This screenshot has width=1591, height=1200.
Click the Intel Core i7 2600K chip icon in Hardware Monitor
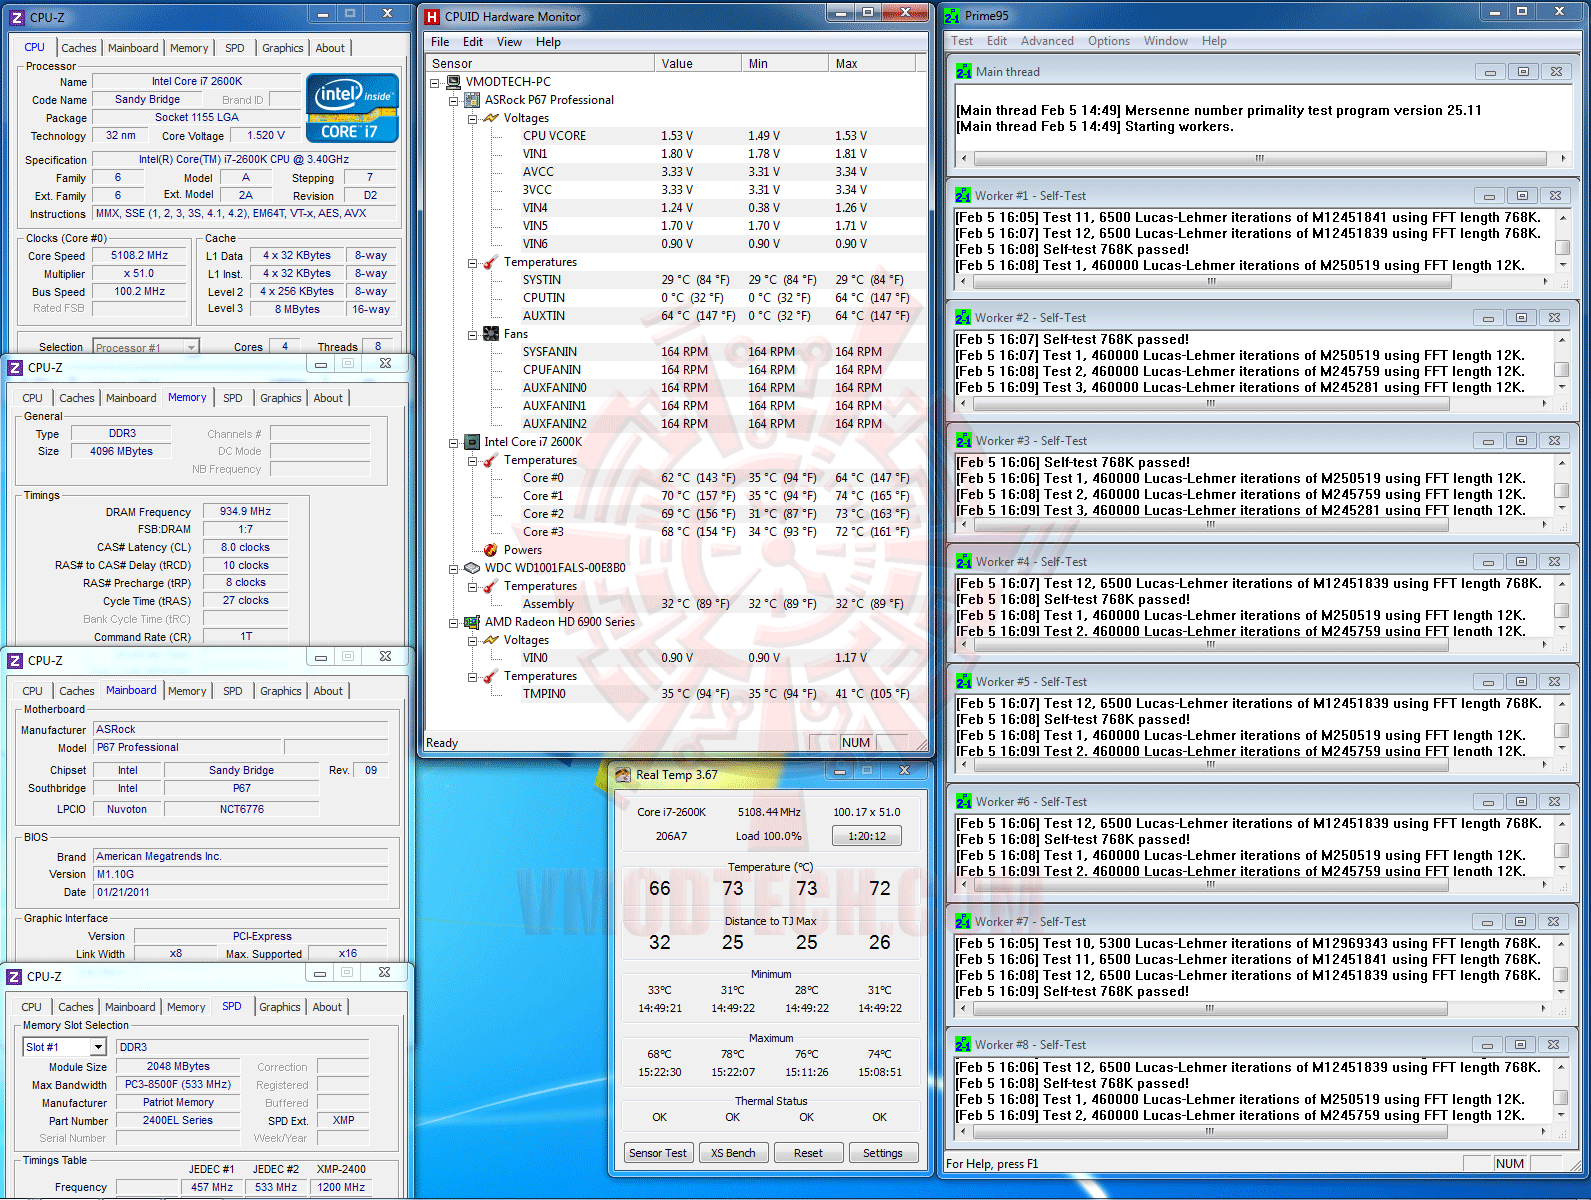point(472,442)
